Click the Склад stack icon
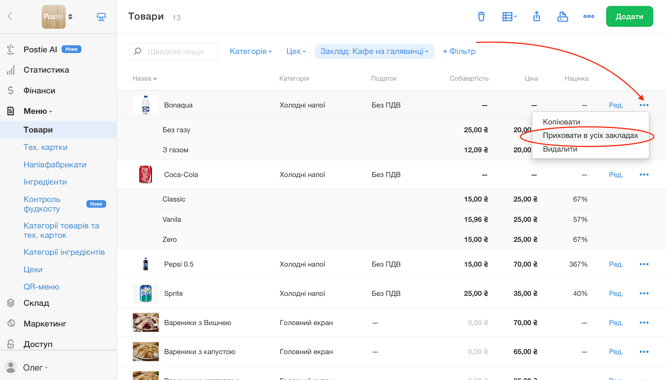 pyautogui.click(x=11, y=303)
